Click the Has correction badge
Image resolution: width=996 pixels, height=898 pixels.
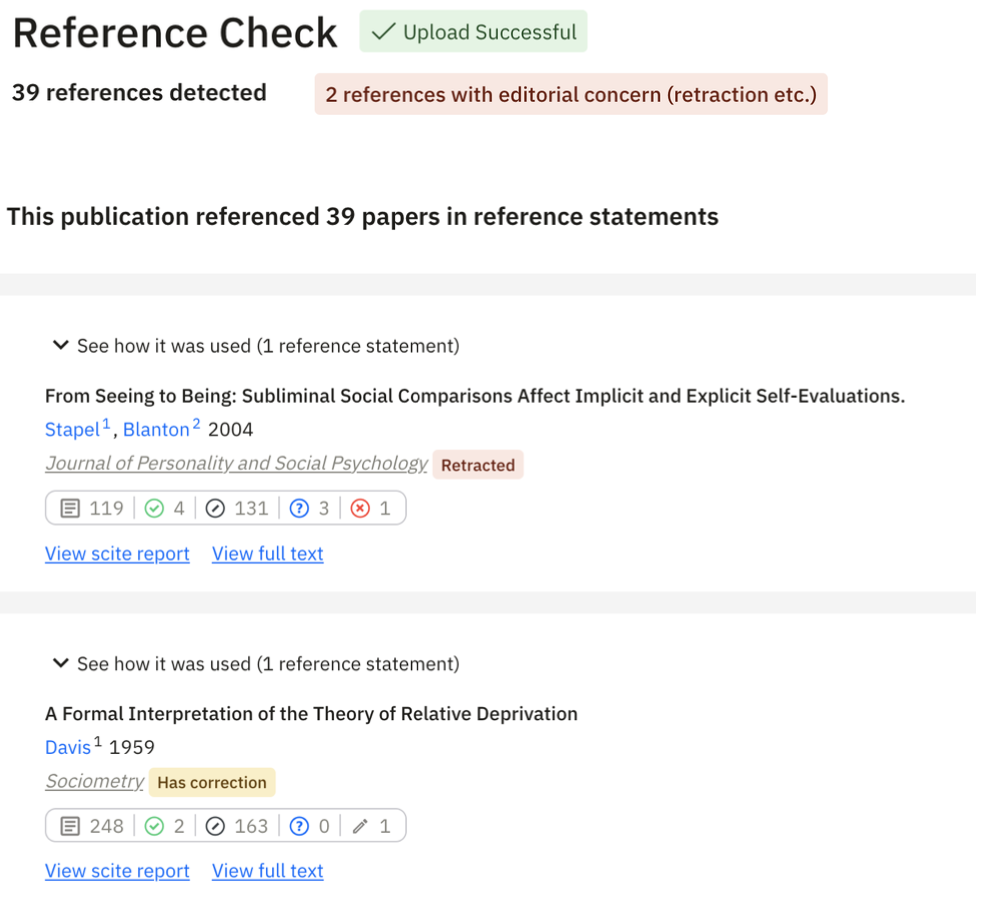tap(211, 782)
